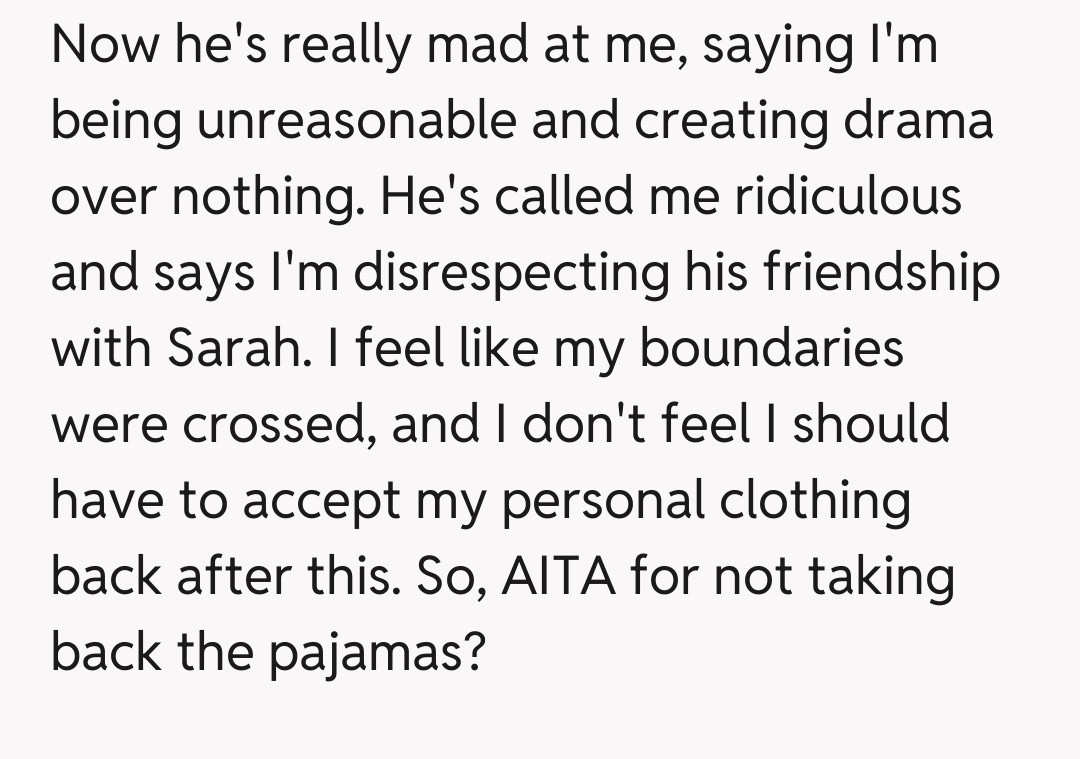The width and height of the screenshot is (1080, 759).
Task: Click on the word "ridiculous"
Action: click(x=848, y=196)
